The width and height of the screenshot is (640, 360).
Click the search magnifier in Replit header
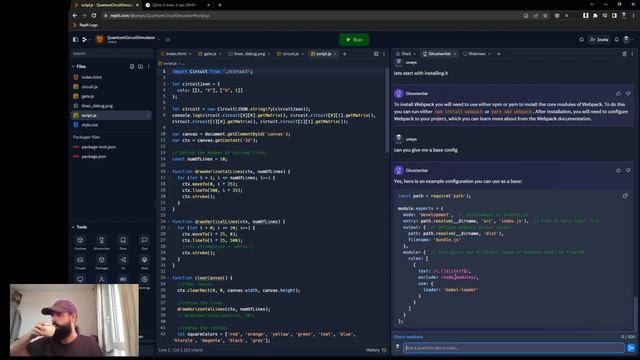tap(581, 40)
